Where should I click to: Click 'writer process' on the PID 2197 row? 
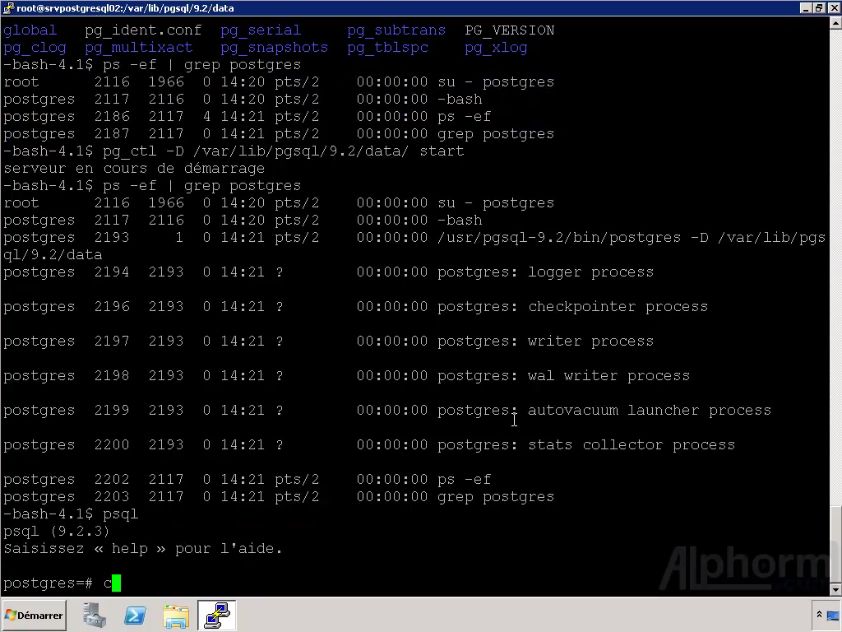tap(591, 342)
